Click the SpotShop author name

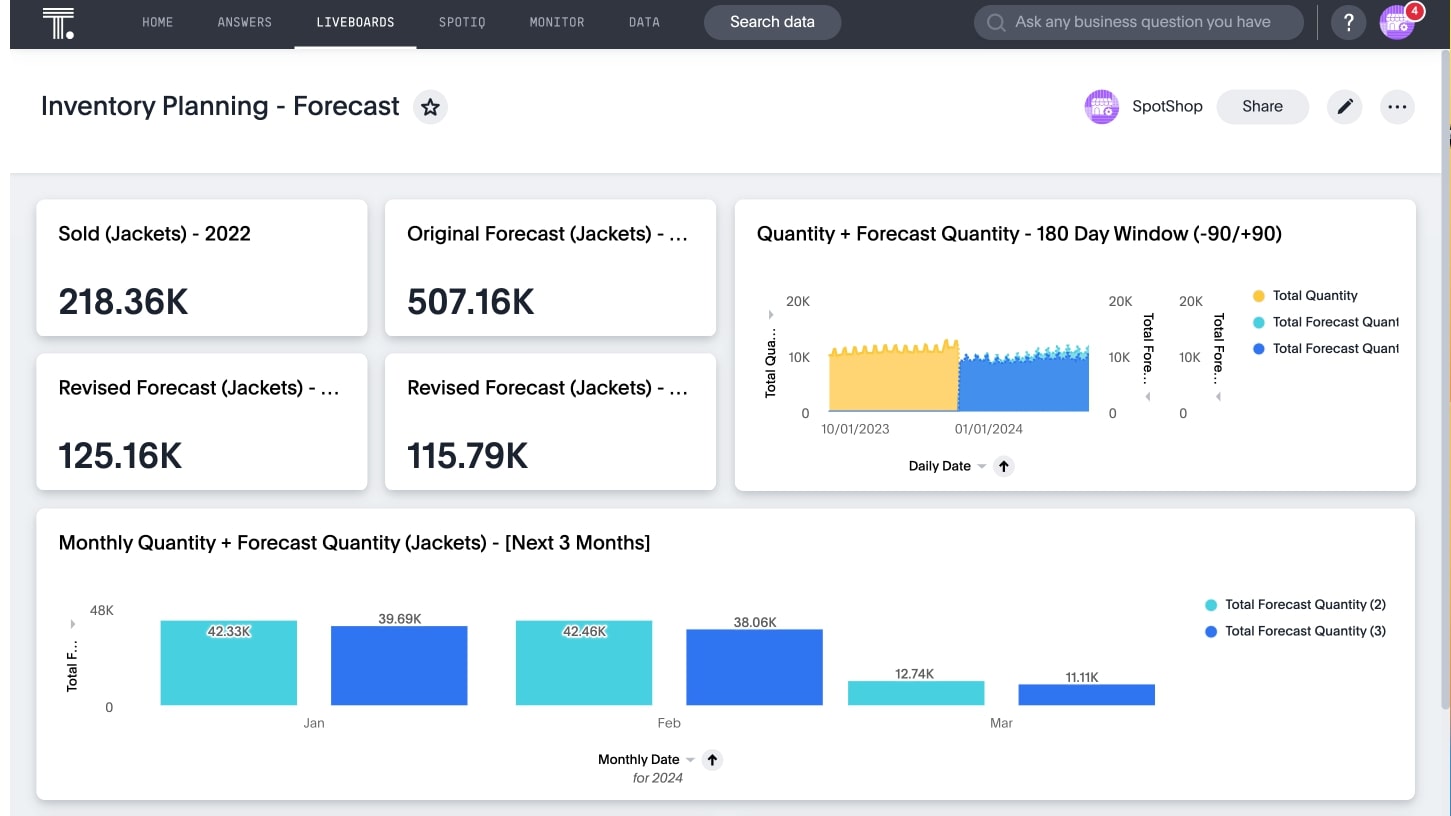pyautogui.click(x=1167, y=106)
